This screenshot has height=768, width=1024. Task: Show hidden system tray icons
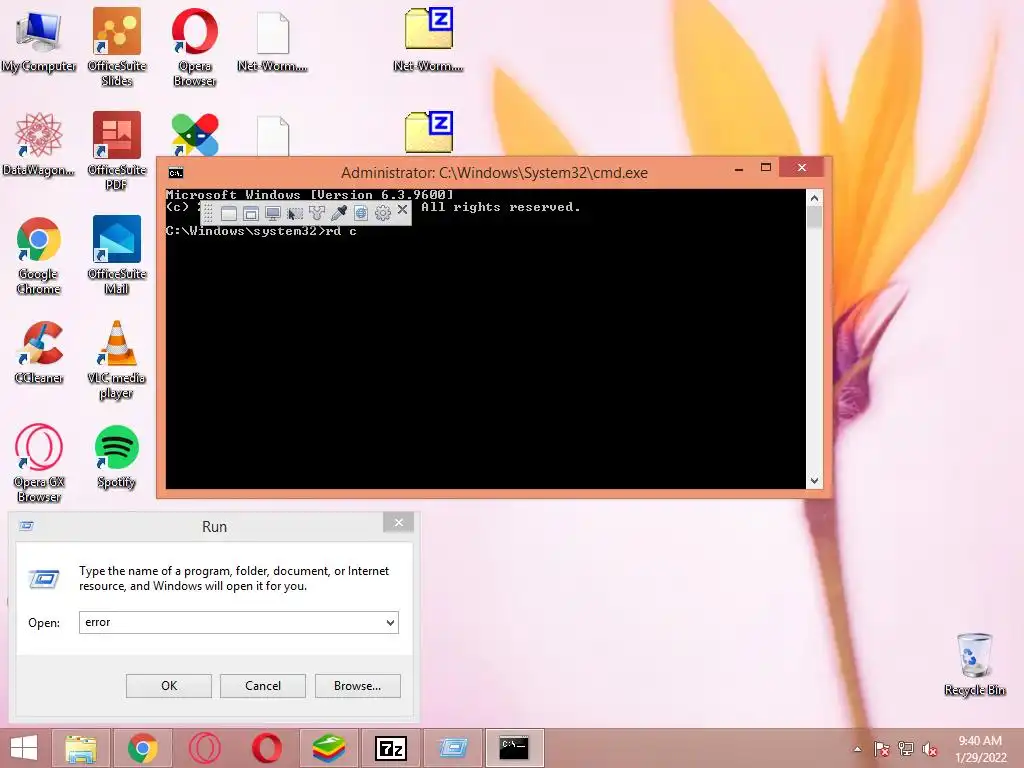tap(857, 749)
